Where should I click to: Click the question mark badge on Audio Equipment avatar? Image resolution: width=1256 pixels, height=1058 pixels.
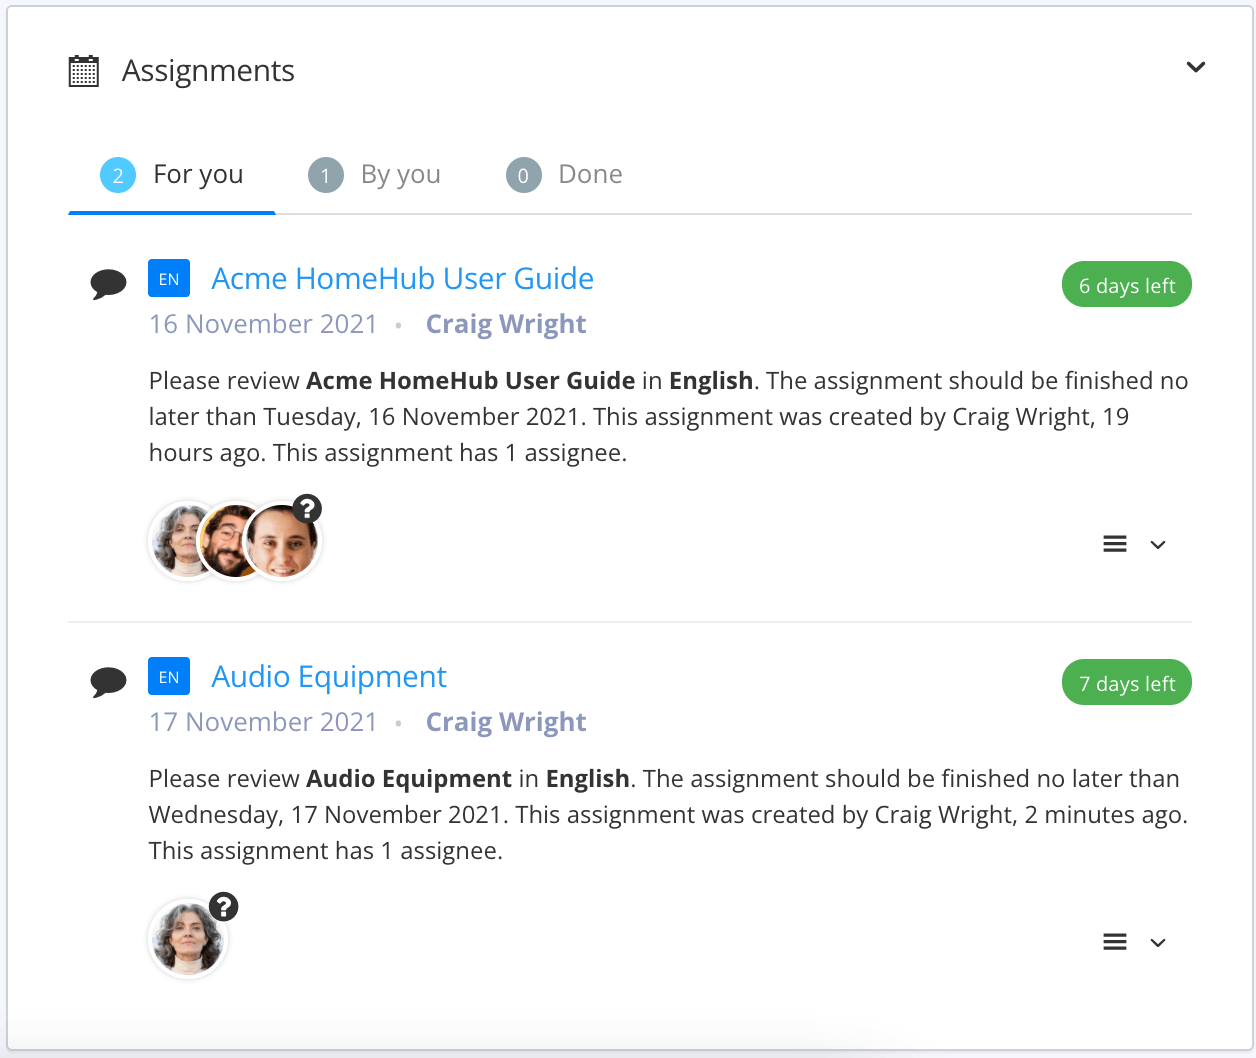coord(224,906)
